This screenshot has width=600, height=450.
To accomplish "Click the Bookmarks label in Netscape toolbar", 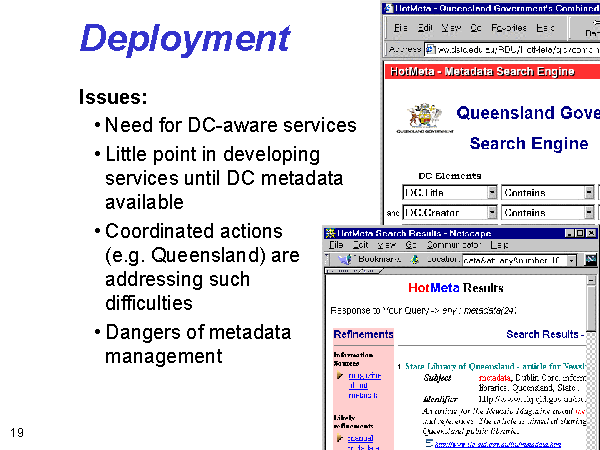I will click(x=379, y=259).
